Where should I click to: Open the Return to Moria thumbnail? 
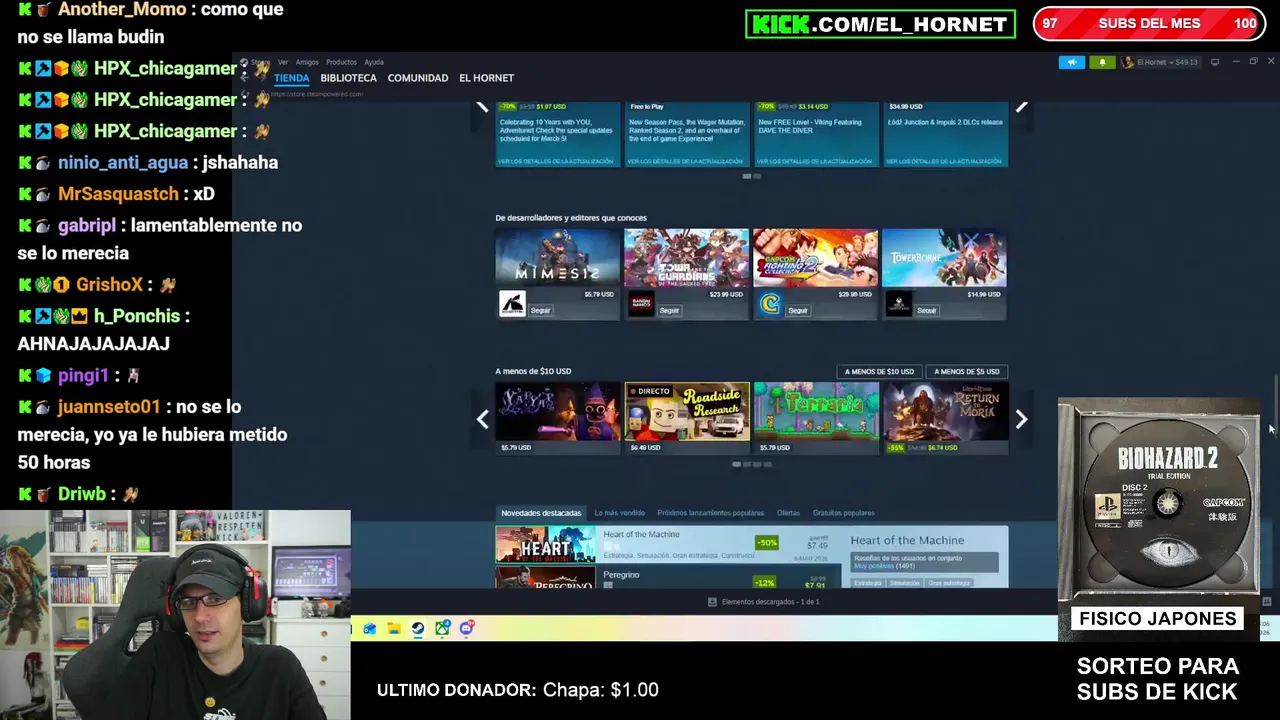944,411
